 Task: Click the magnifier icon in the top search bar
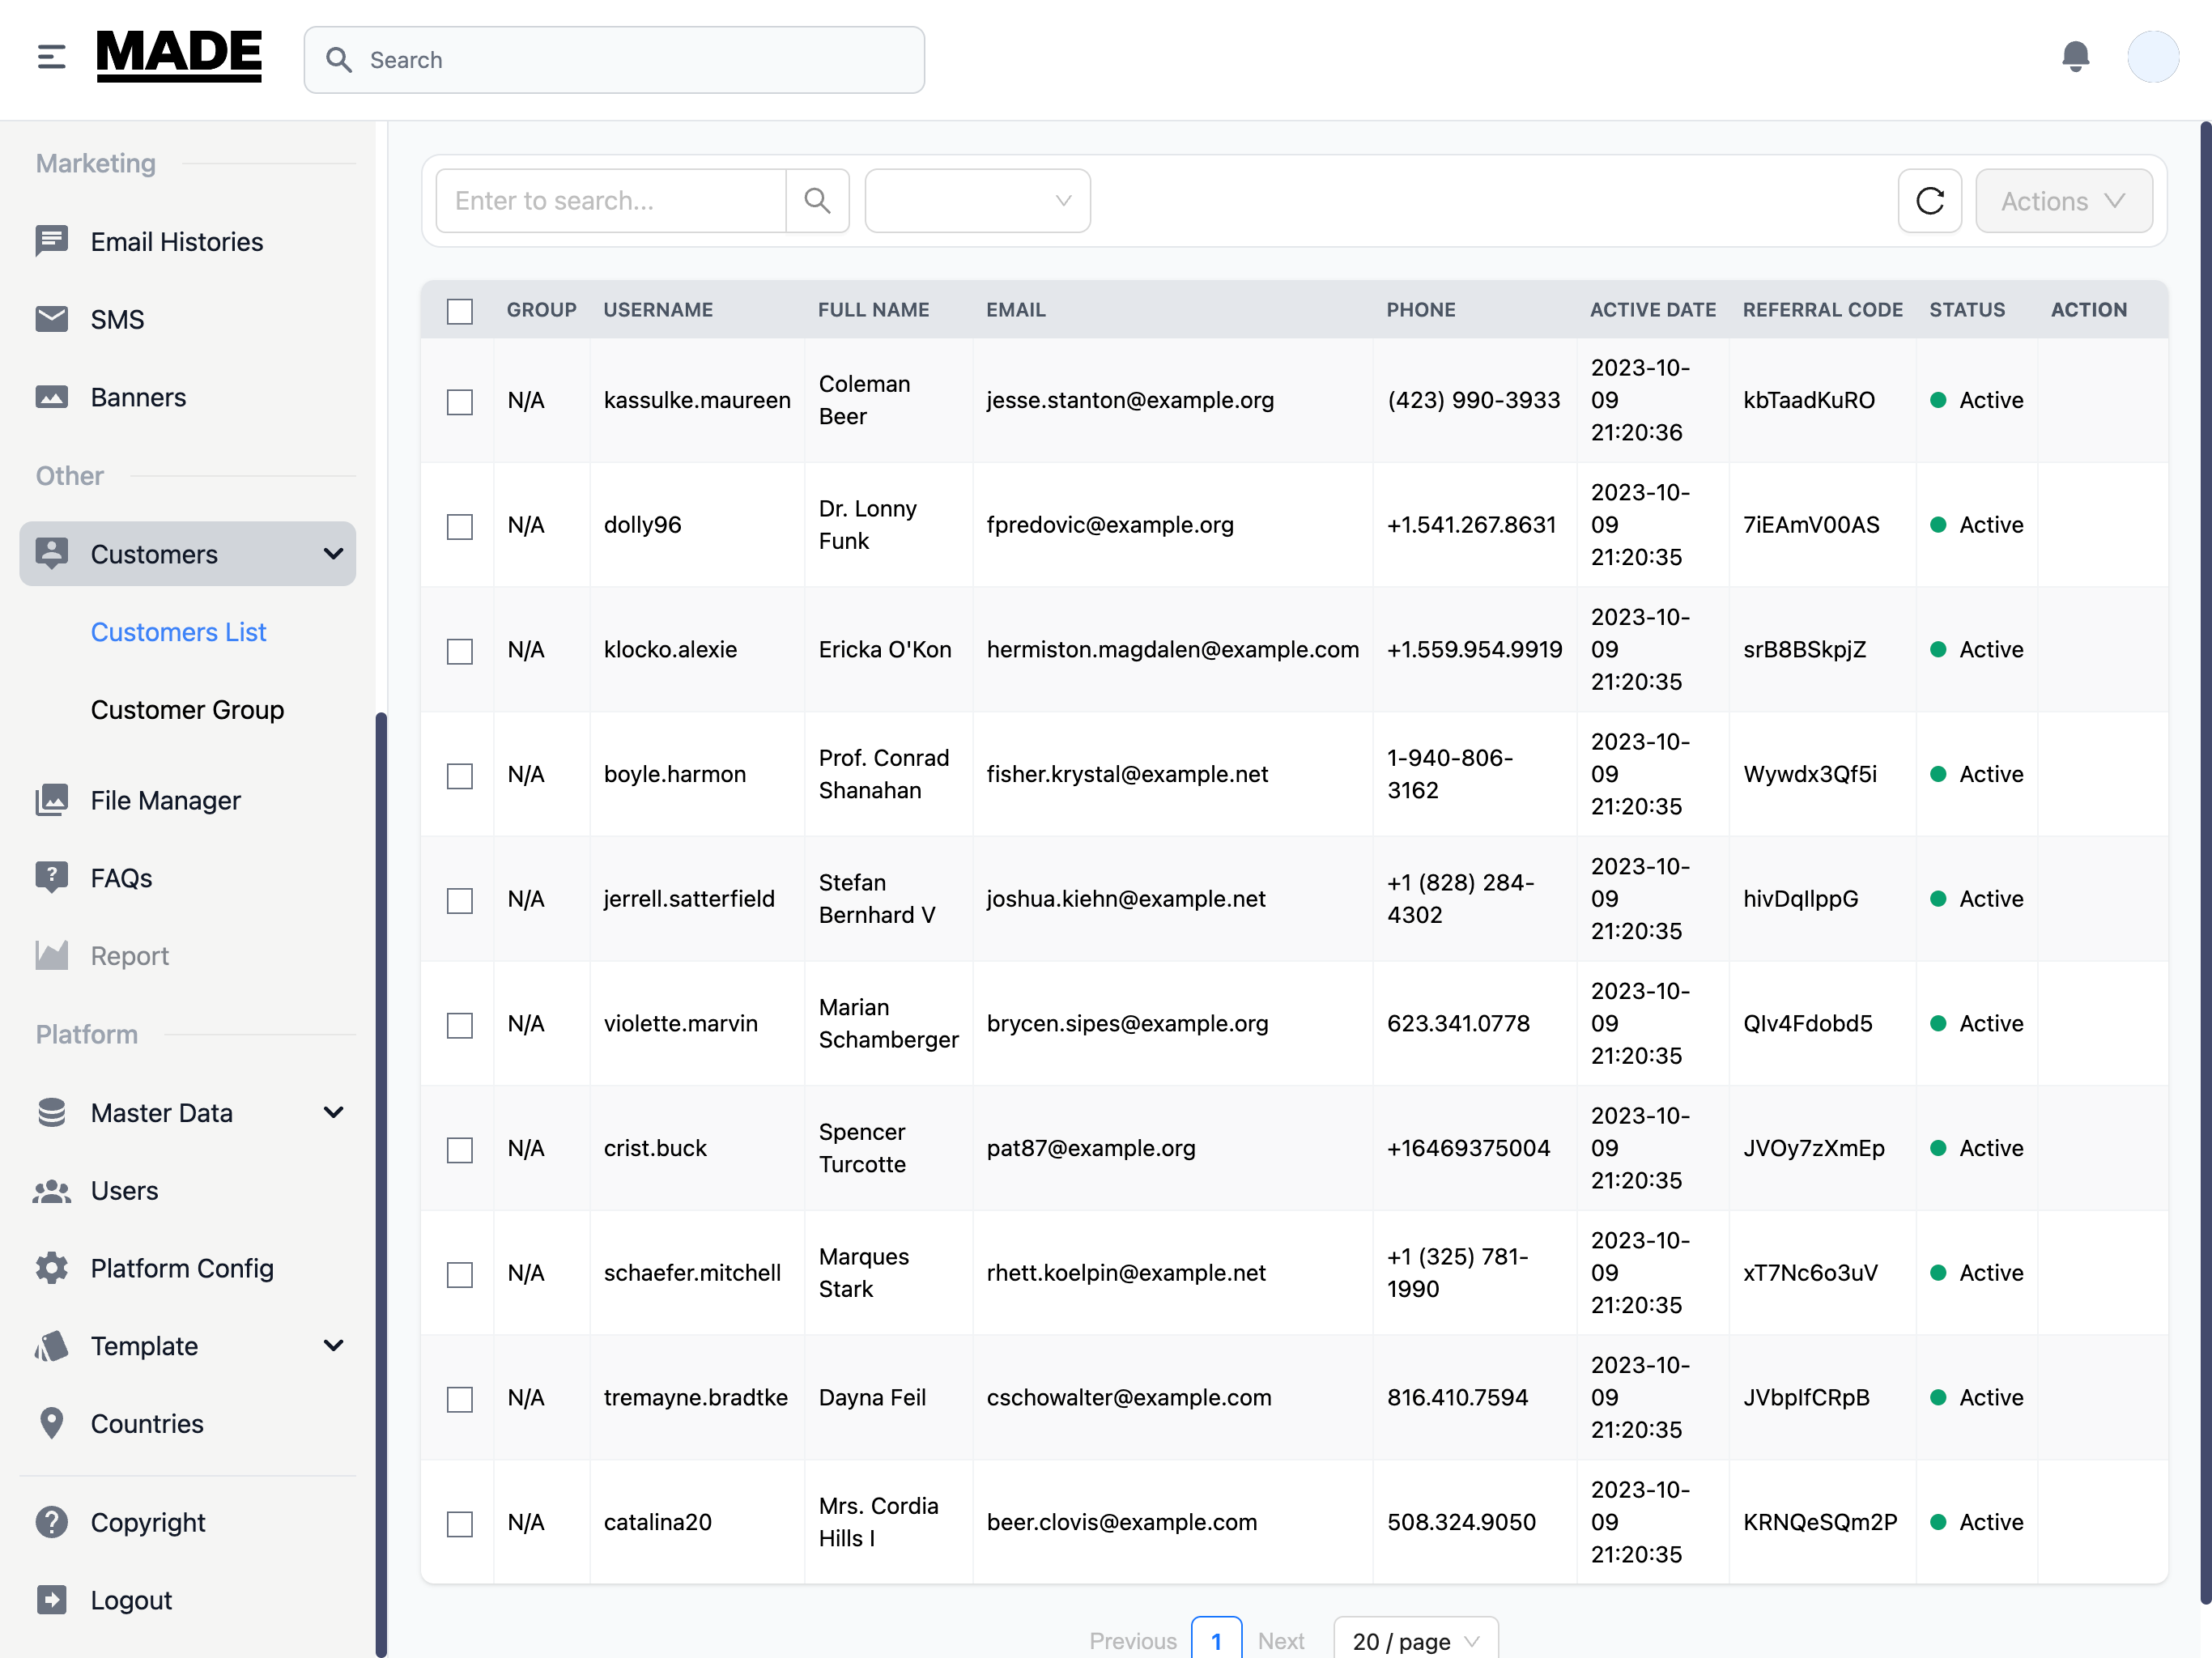[339, 60]
